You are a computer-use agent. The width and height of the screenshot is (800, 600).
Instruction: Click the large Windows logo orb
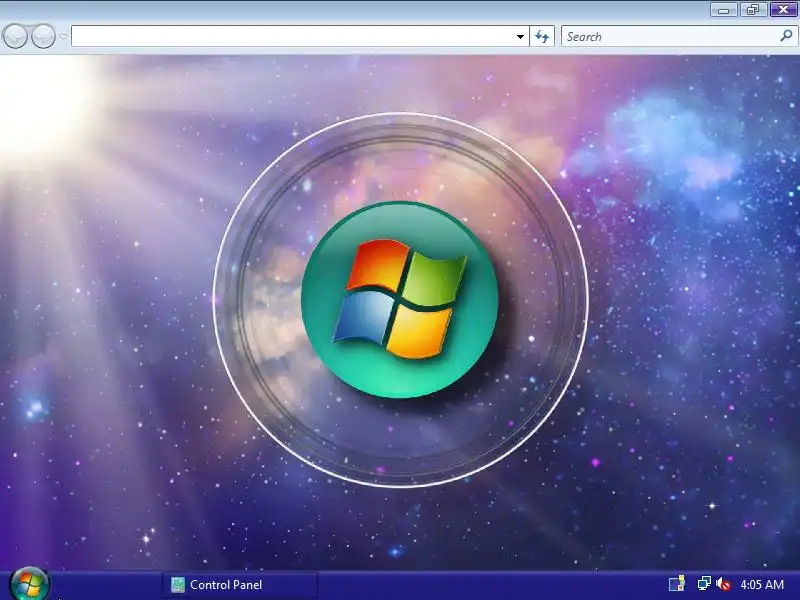coord(399,299)
